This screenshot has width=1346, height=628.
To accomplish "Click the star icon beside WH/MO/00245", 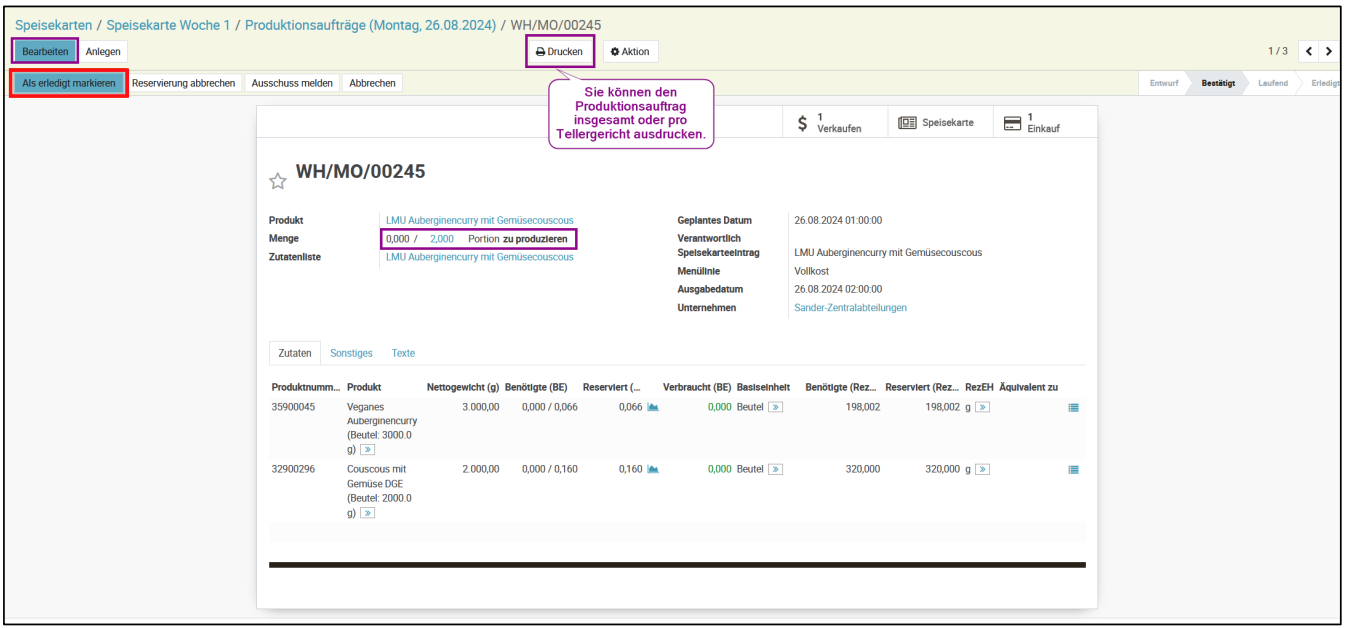I will (x=278, y=181).
